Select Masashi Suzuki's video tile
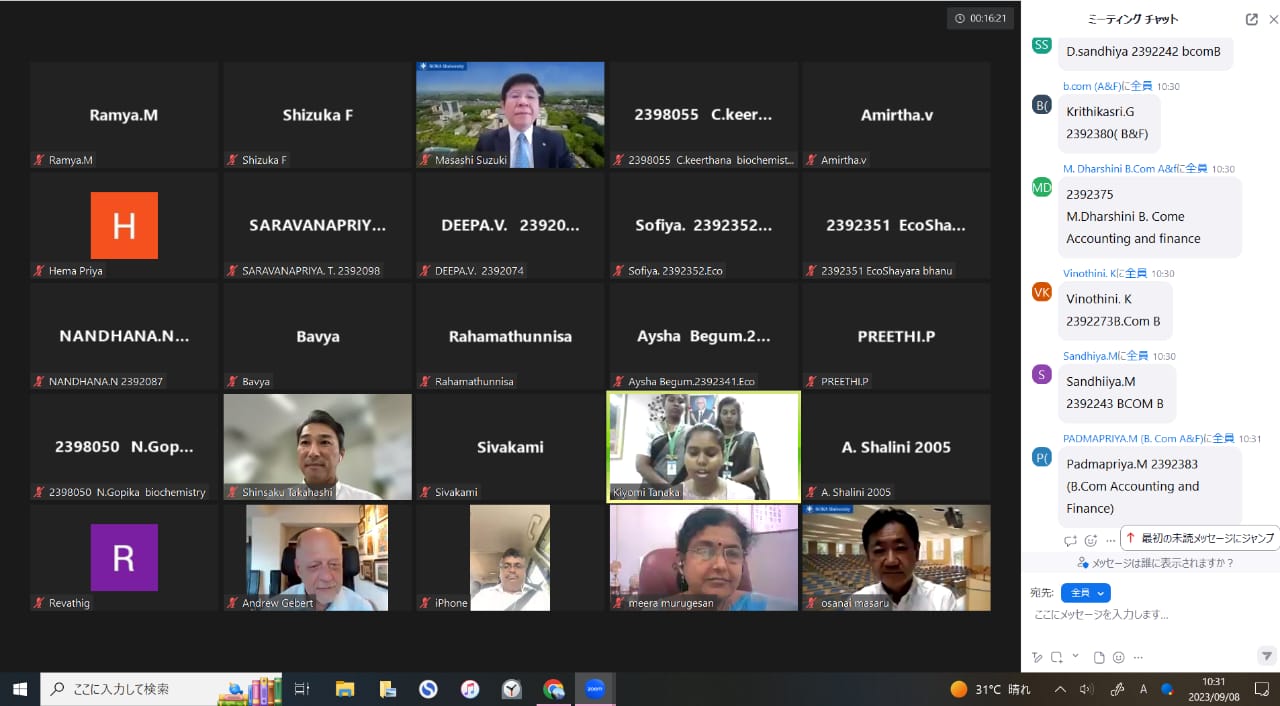The image size is (1280, 706). [510, 114]
